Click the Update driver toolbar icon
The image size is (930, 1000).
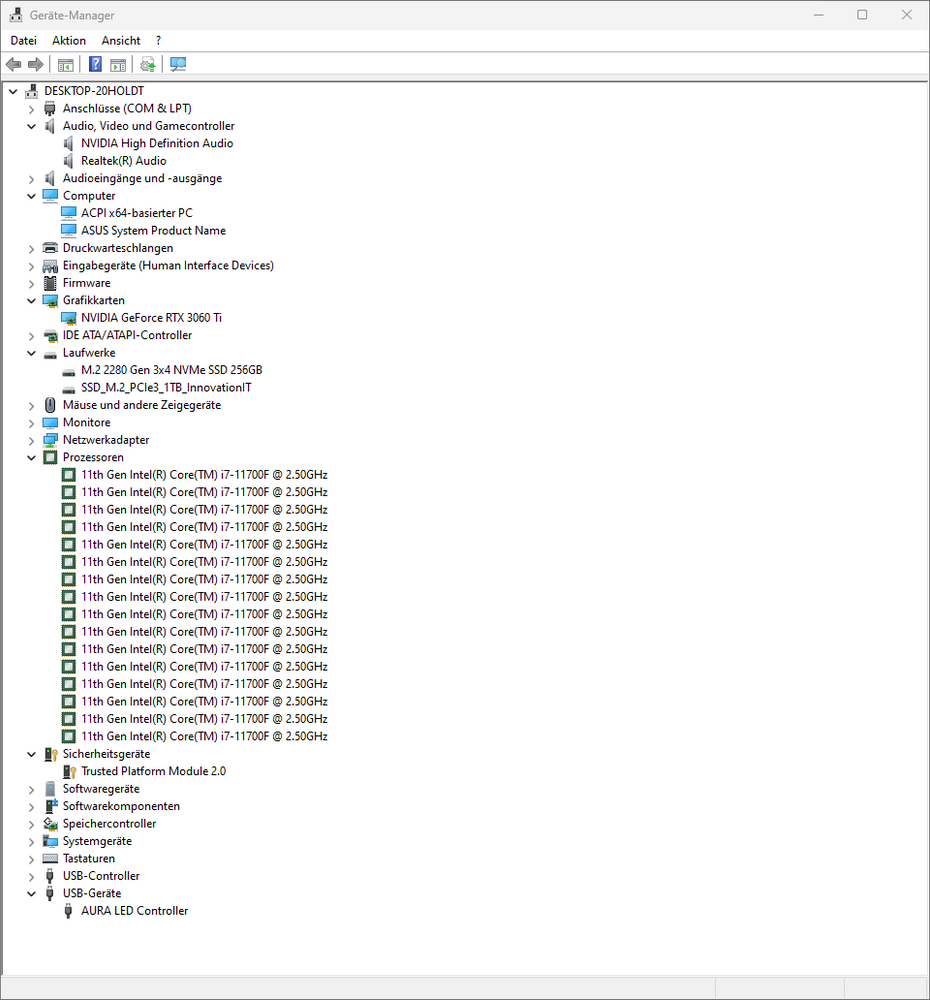[x=147, y=64]
